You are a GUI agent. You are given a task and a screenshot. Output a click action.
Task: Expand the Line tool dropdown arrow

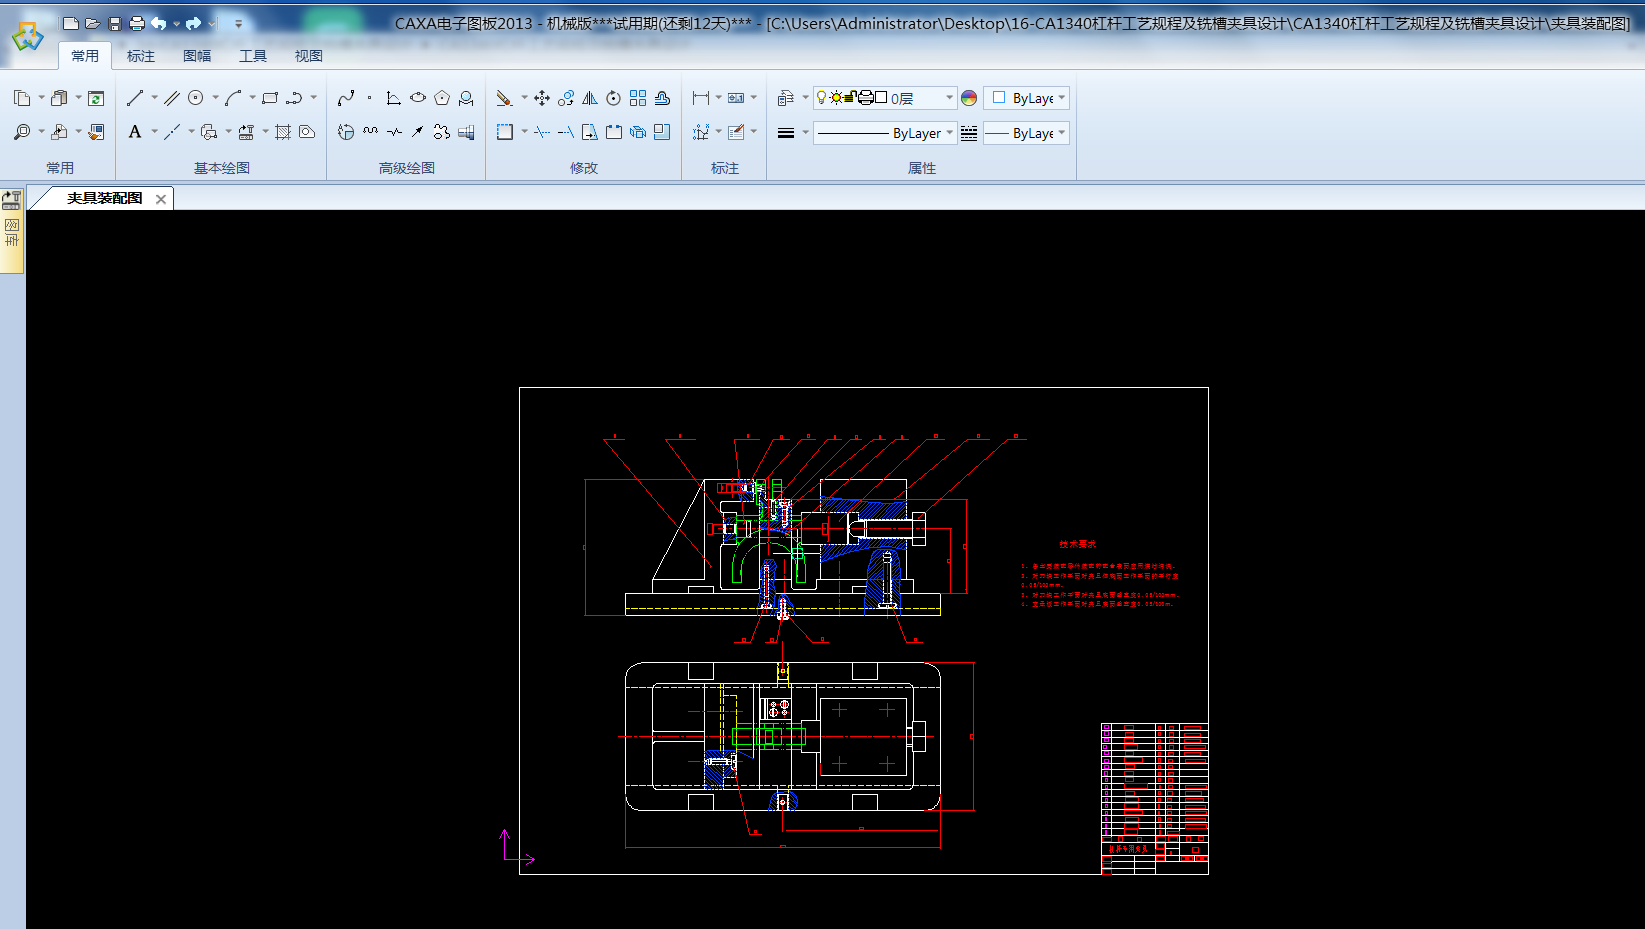coord(154,98)
